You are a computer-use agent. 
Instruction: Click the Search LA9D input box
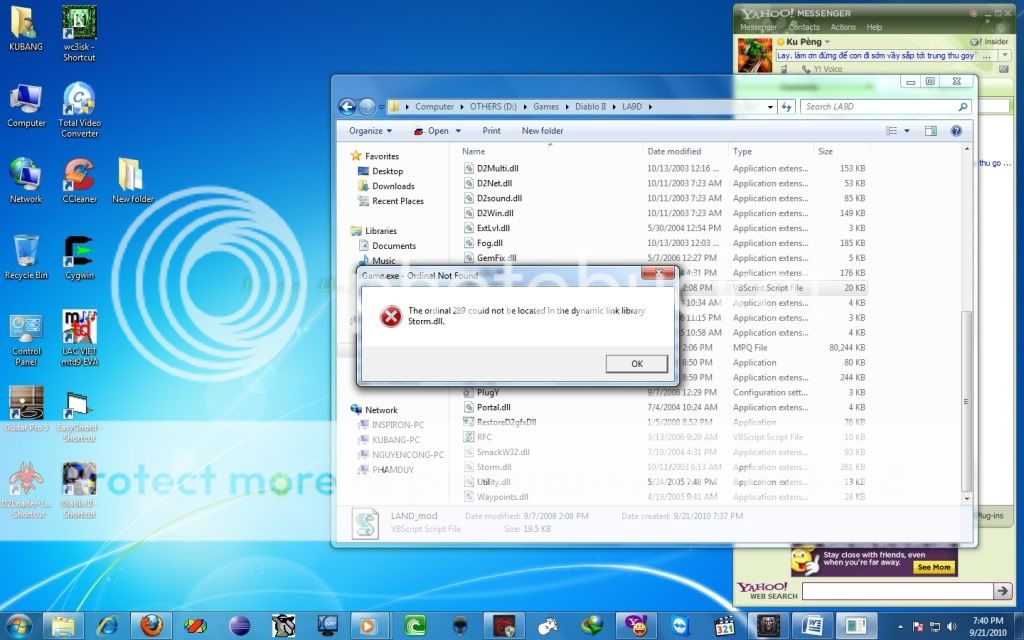click(x=885, y=106)
